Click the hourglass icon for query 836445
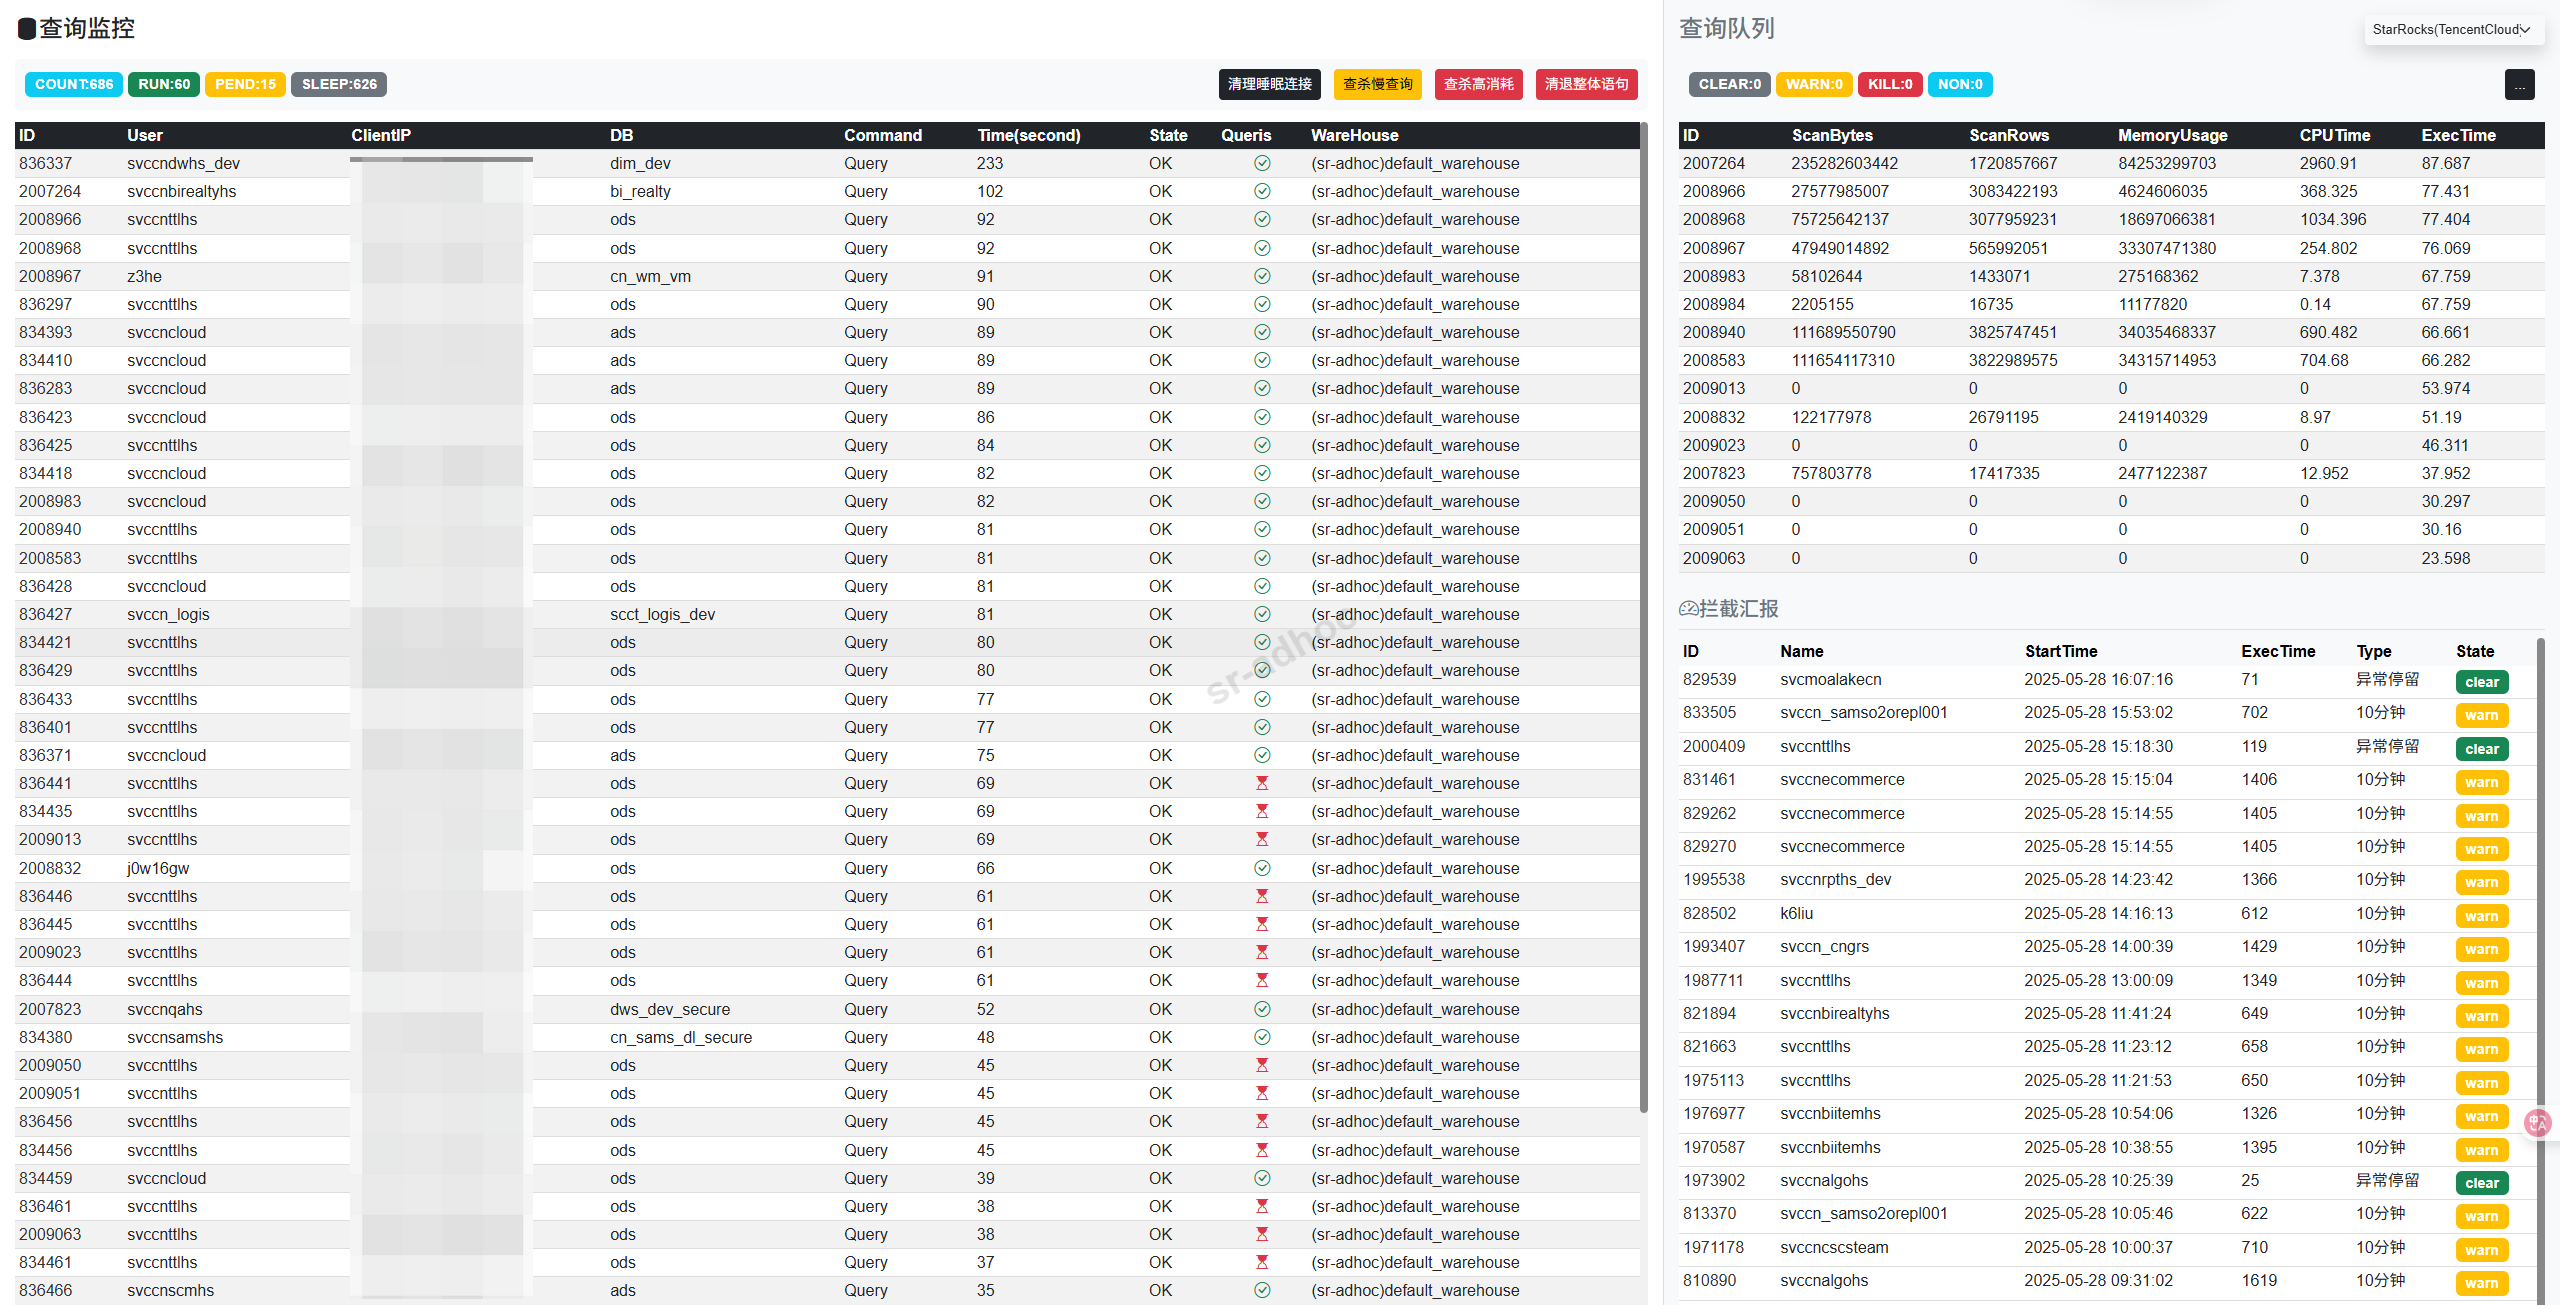 click(1262, 924)
